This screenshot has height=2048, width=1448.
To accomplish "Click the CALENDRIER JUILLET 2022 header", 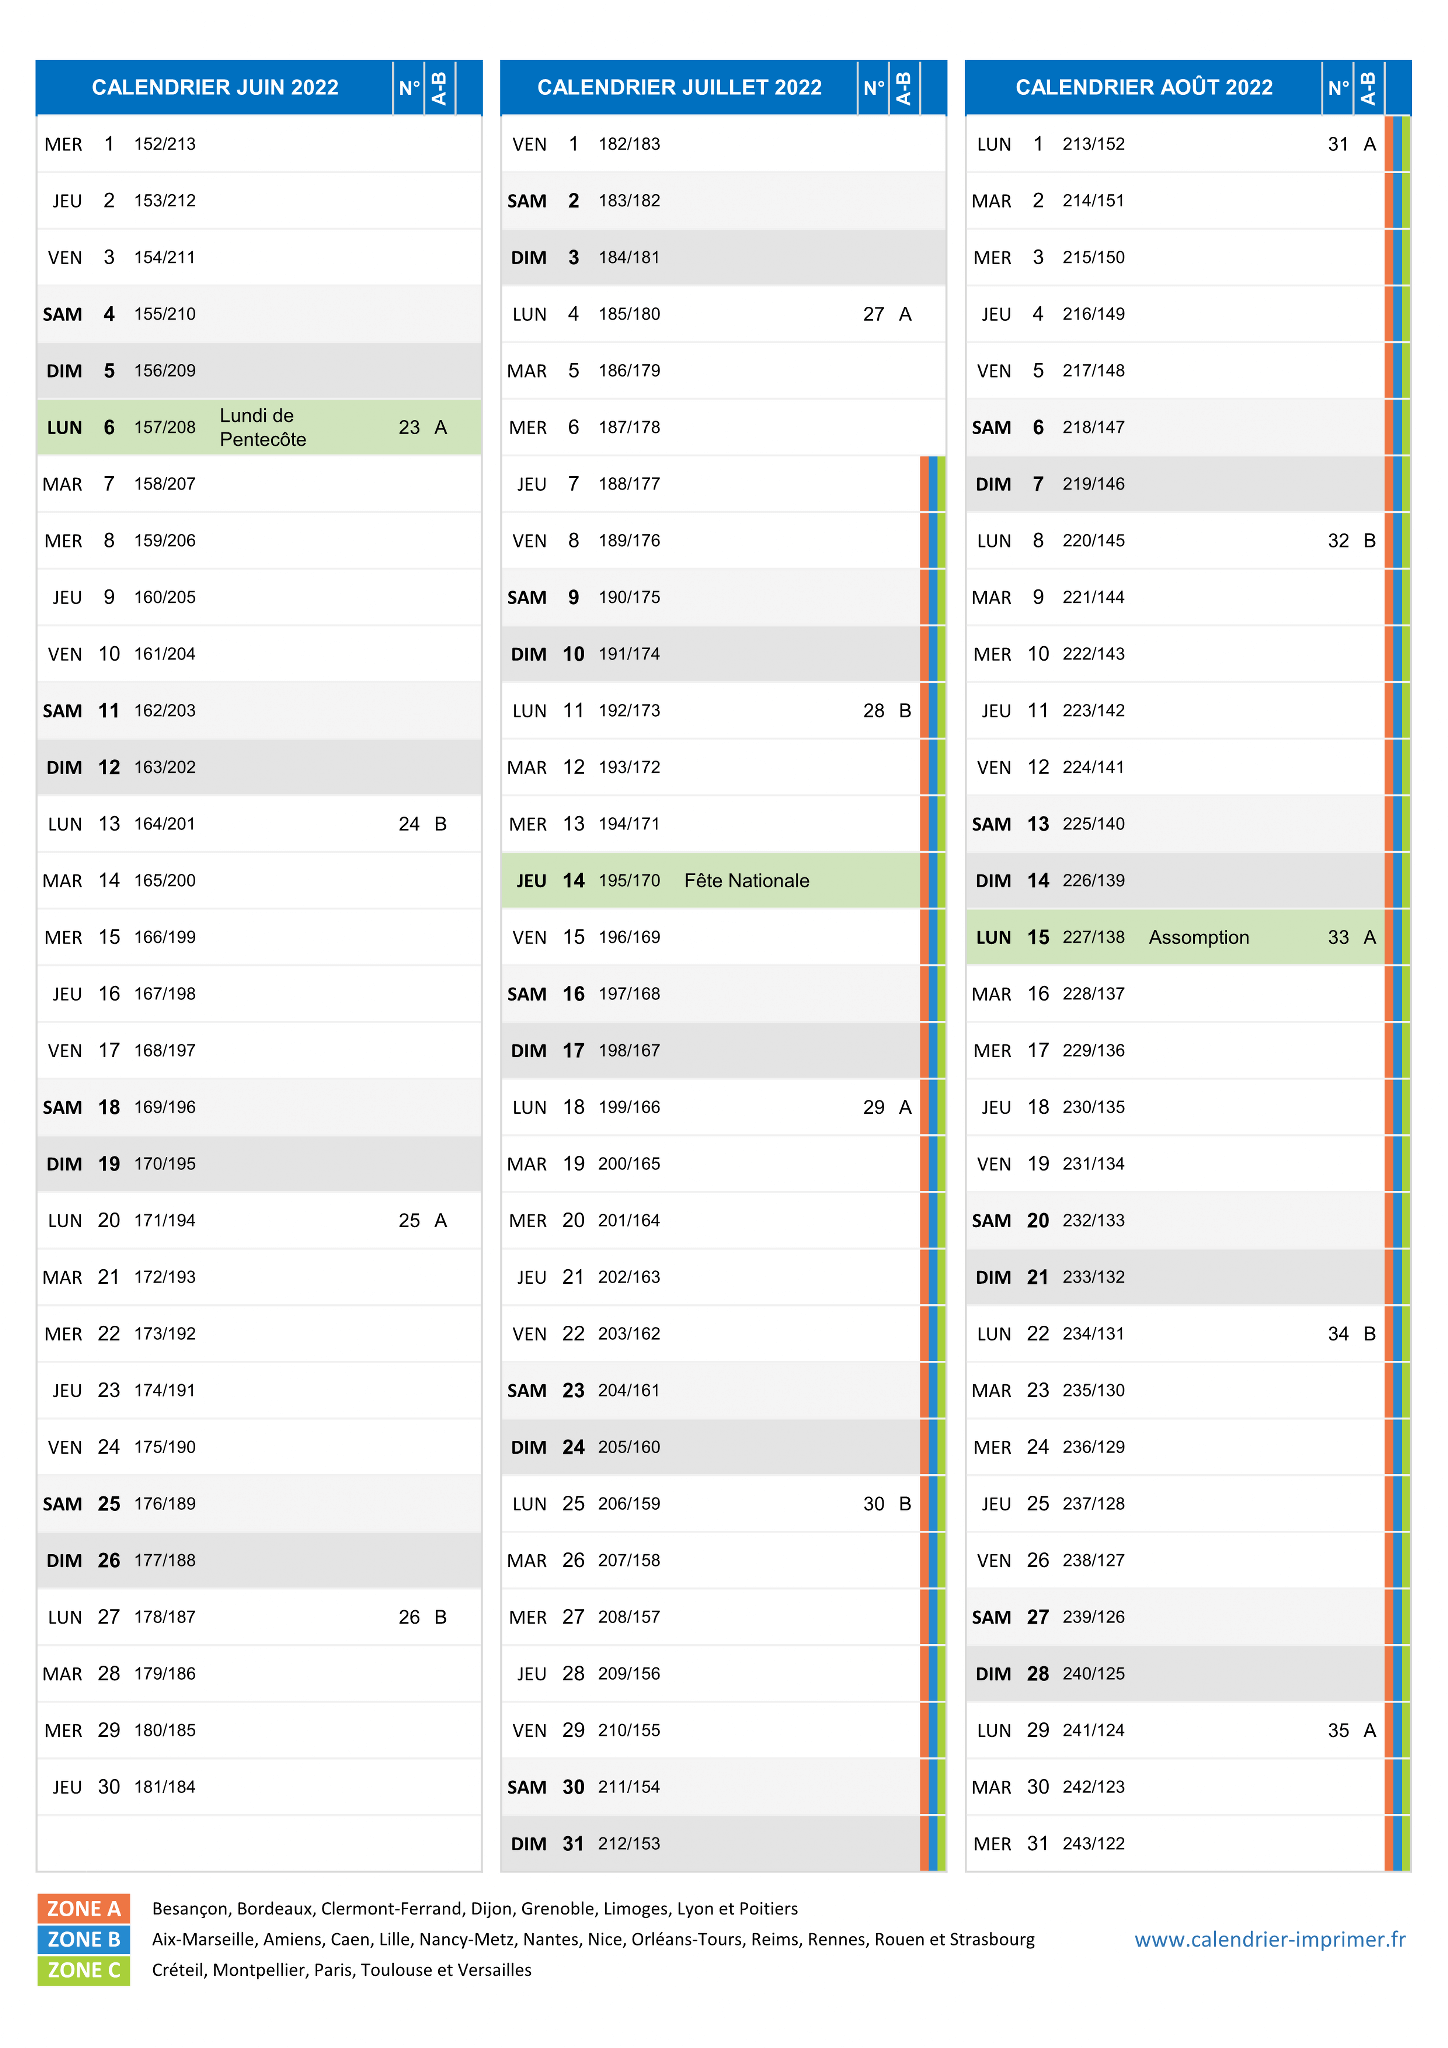I will click(x=679, y=88).
